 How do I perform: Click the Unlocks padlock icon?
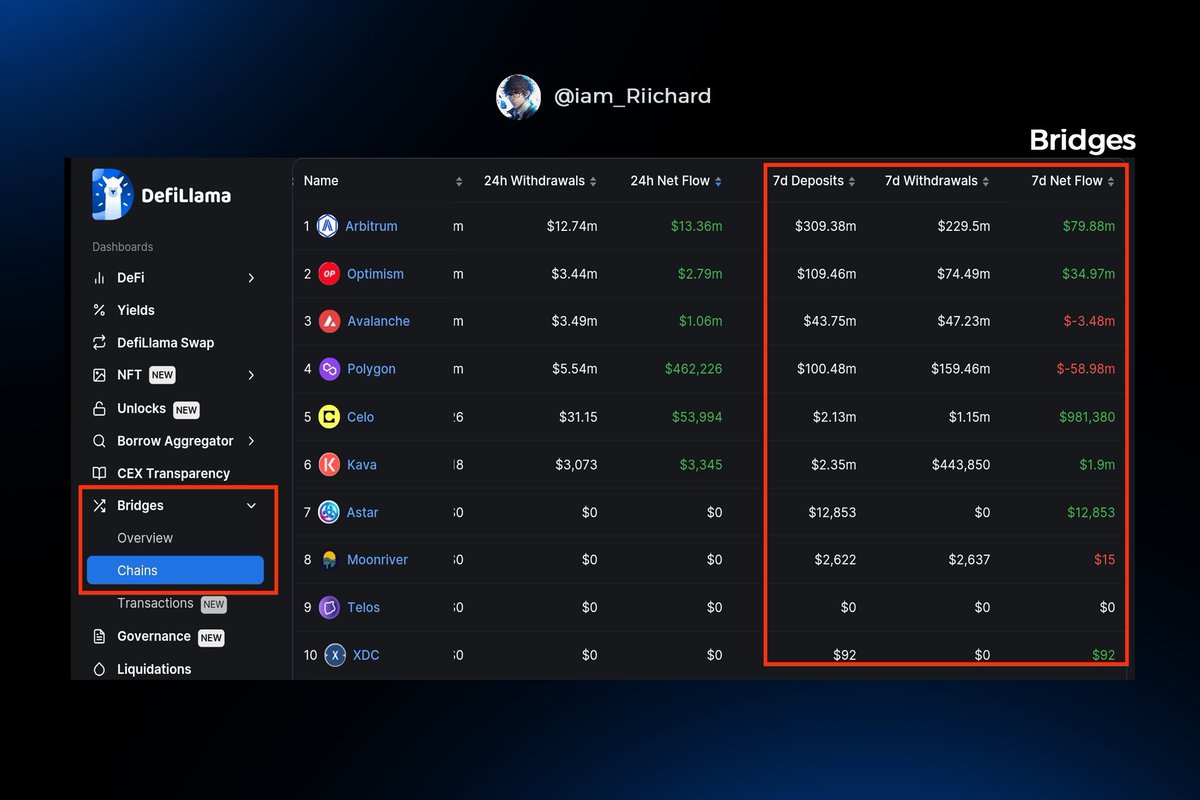coord(99,408)
